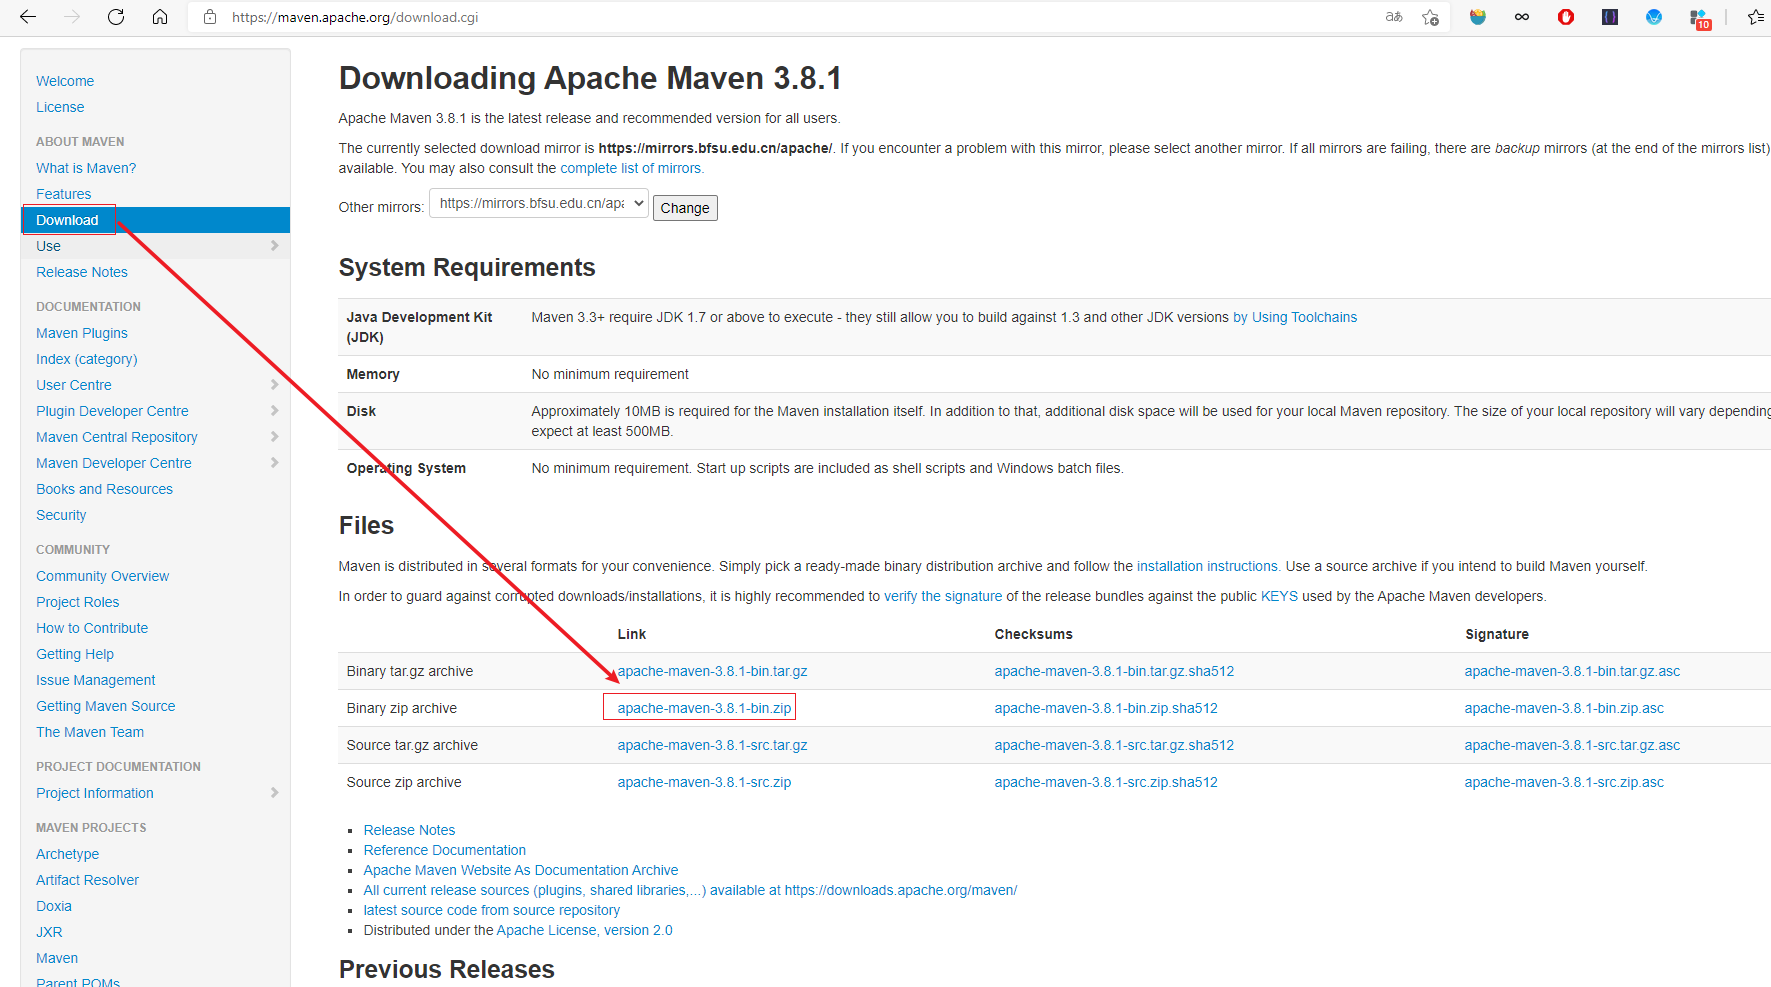The image size is (1771, 987).
Task: Open Release Notes in the sidebar
Action: coord(82,272)
